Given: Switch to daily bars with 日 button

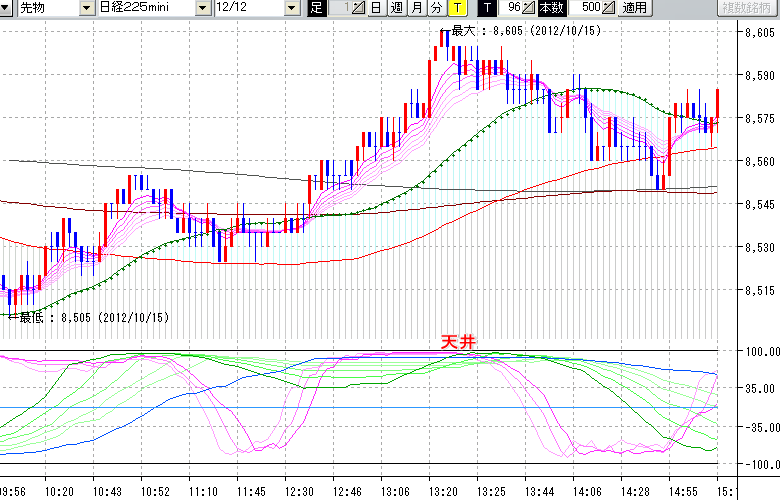Looking at the screenshot, I should coord(375,8).
